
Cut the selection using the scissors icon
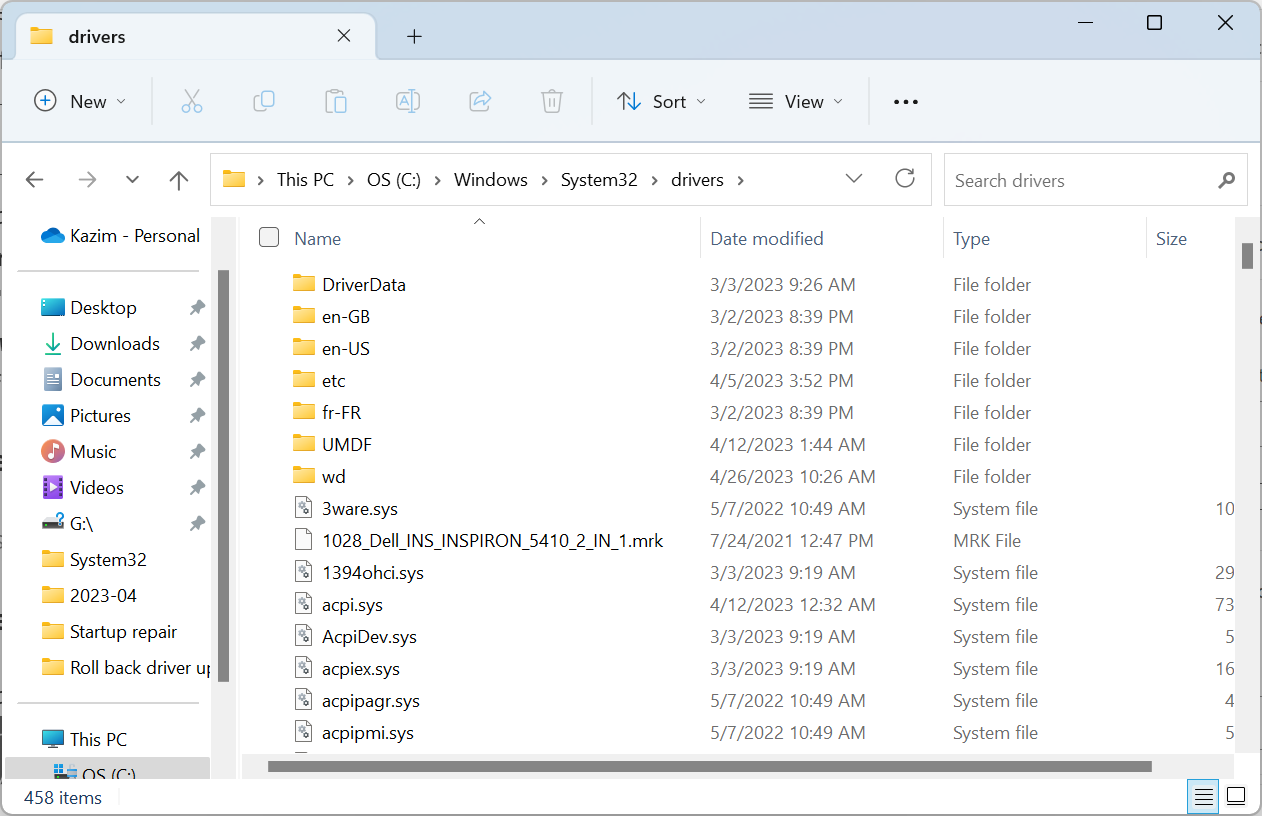(192, 101)
